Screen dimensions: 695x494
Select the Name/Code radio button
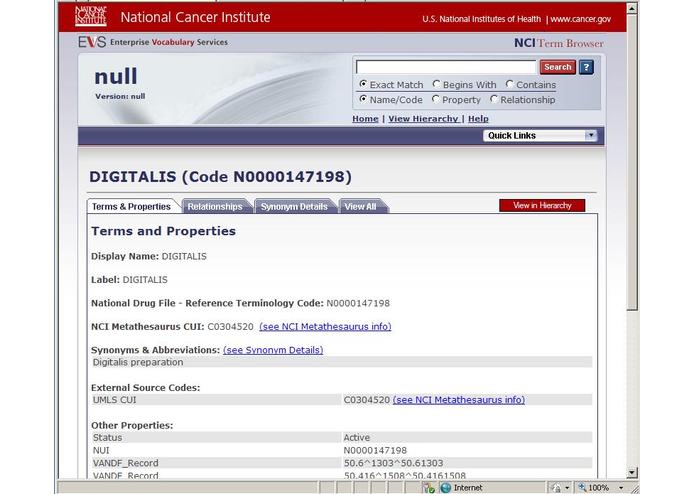click(363, 99)
